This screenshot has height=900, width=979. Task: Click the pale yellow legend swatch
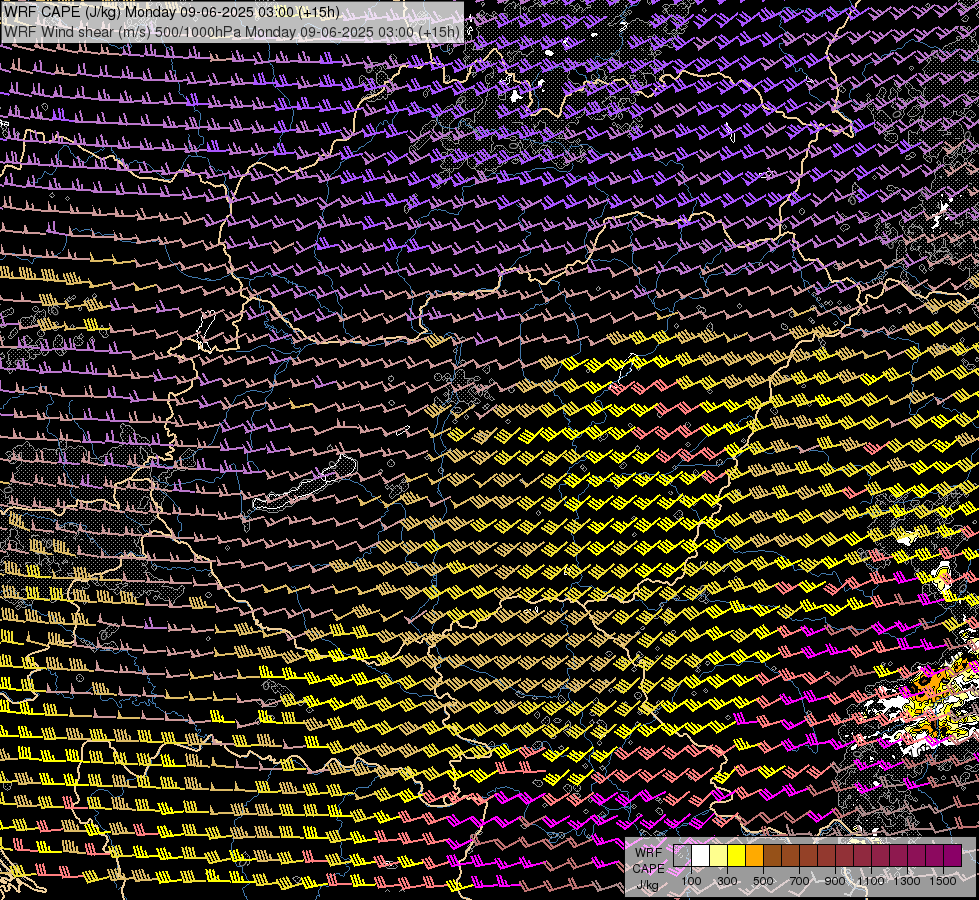(x=719, y=856)
